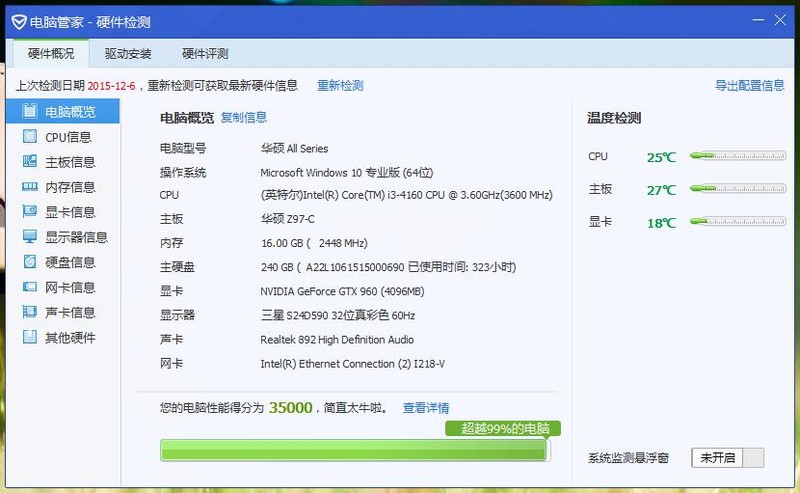Click the 27℃ motherboard temperature reading

(661, 190)
